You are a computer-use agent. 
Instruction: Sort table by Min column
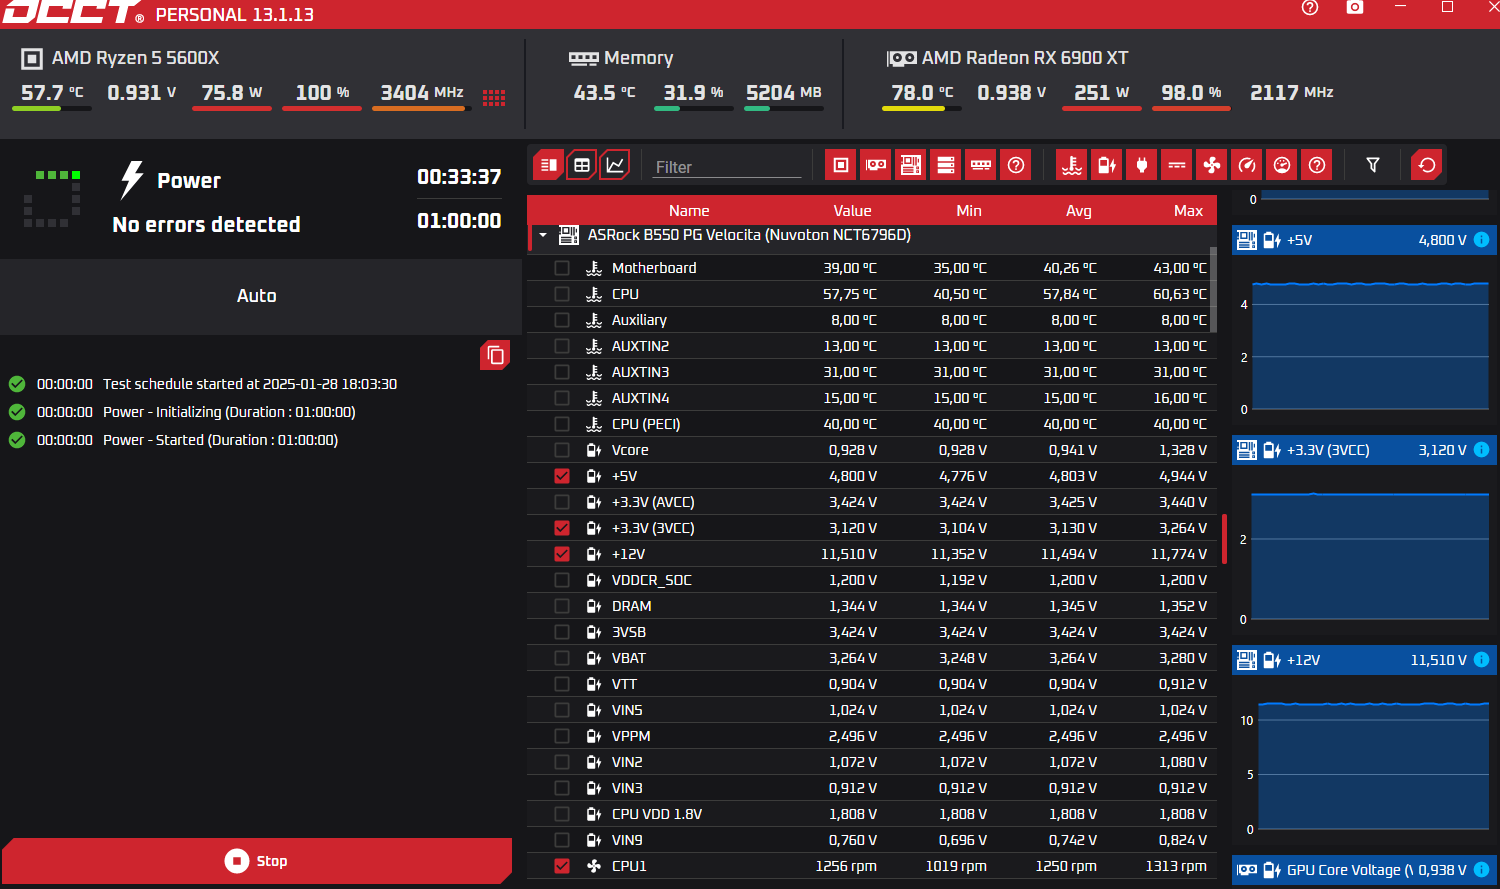tap(969, 211)
